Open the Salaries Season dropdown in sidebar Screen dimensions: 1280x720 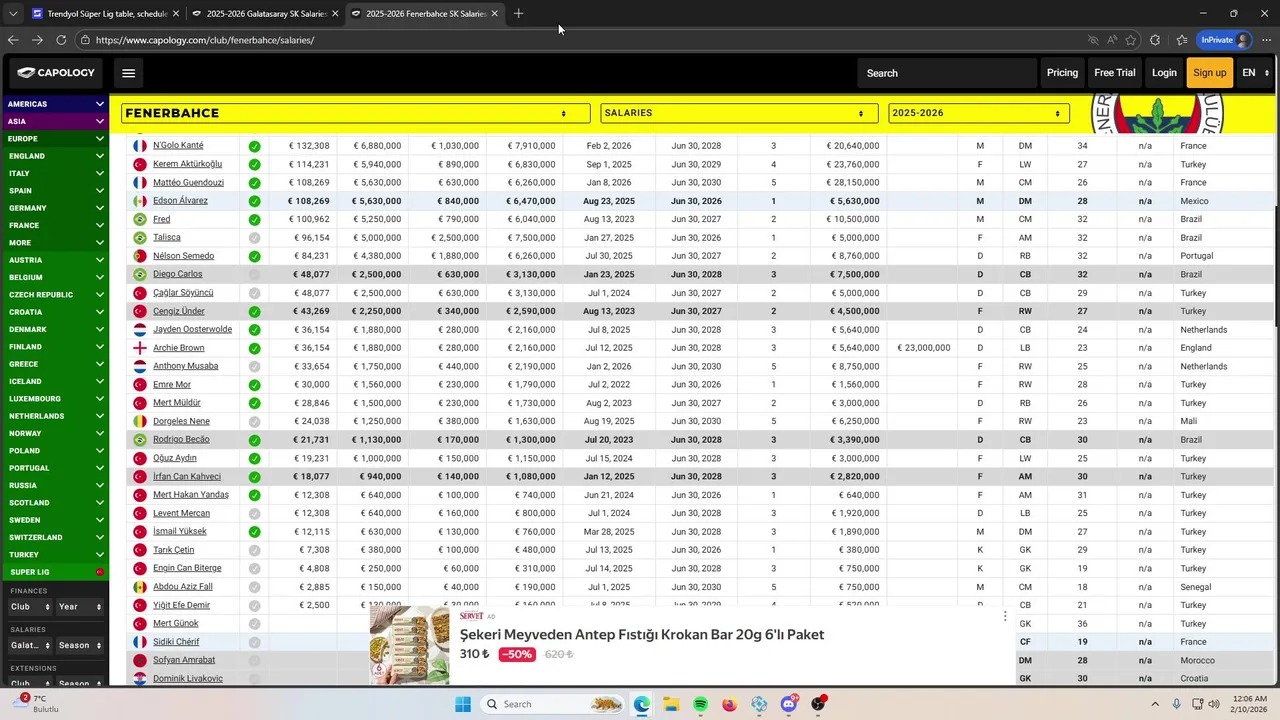pyautogui.click(x=80, y=645)
